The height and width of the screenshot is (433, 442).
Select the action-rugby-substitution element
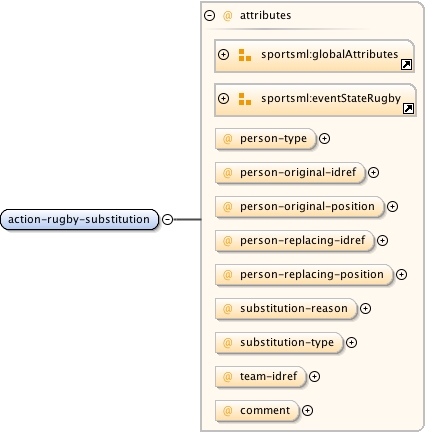[x=79, y=219]
